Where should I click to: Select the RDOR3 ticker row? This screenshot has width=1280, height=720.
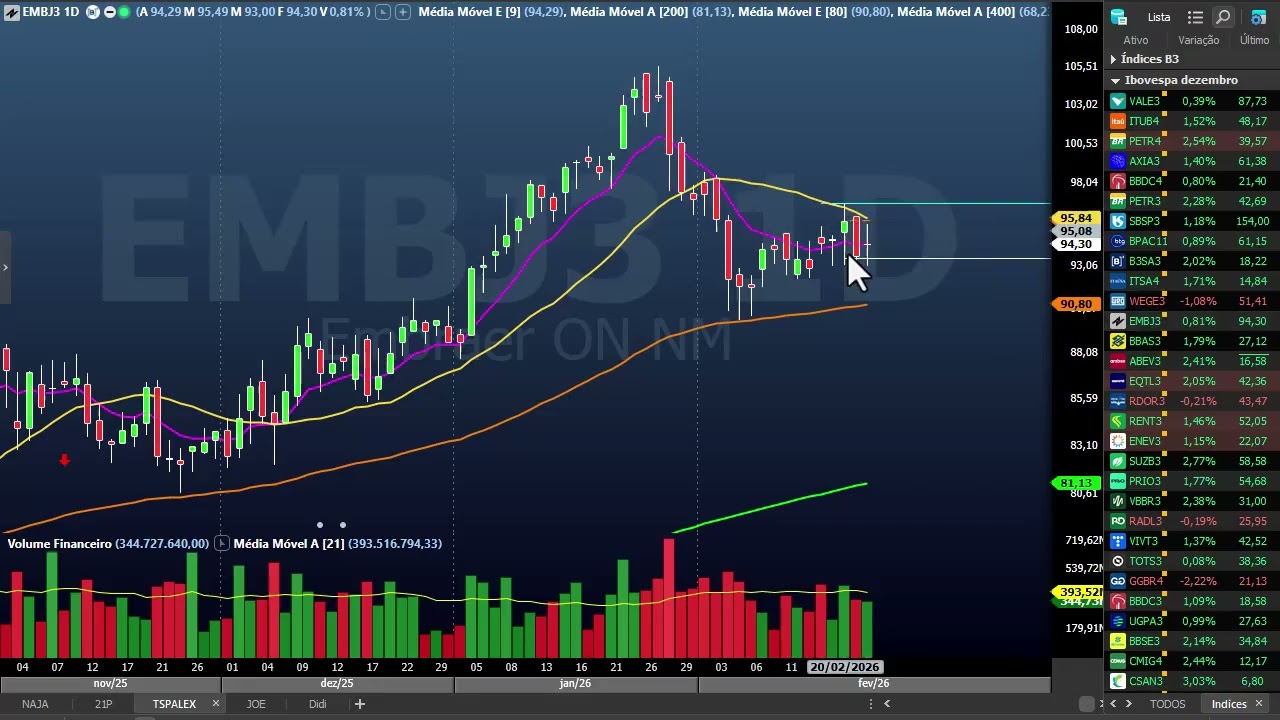[1192, 401]
